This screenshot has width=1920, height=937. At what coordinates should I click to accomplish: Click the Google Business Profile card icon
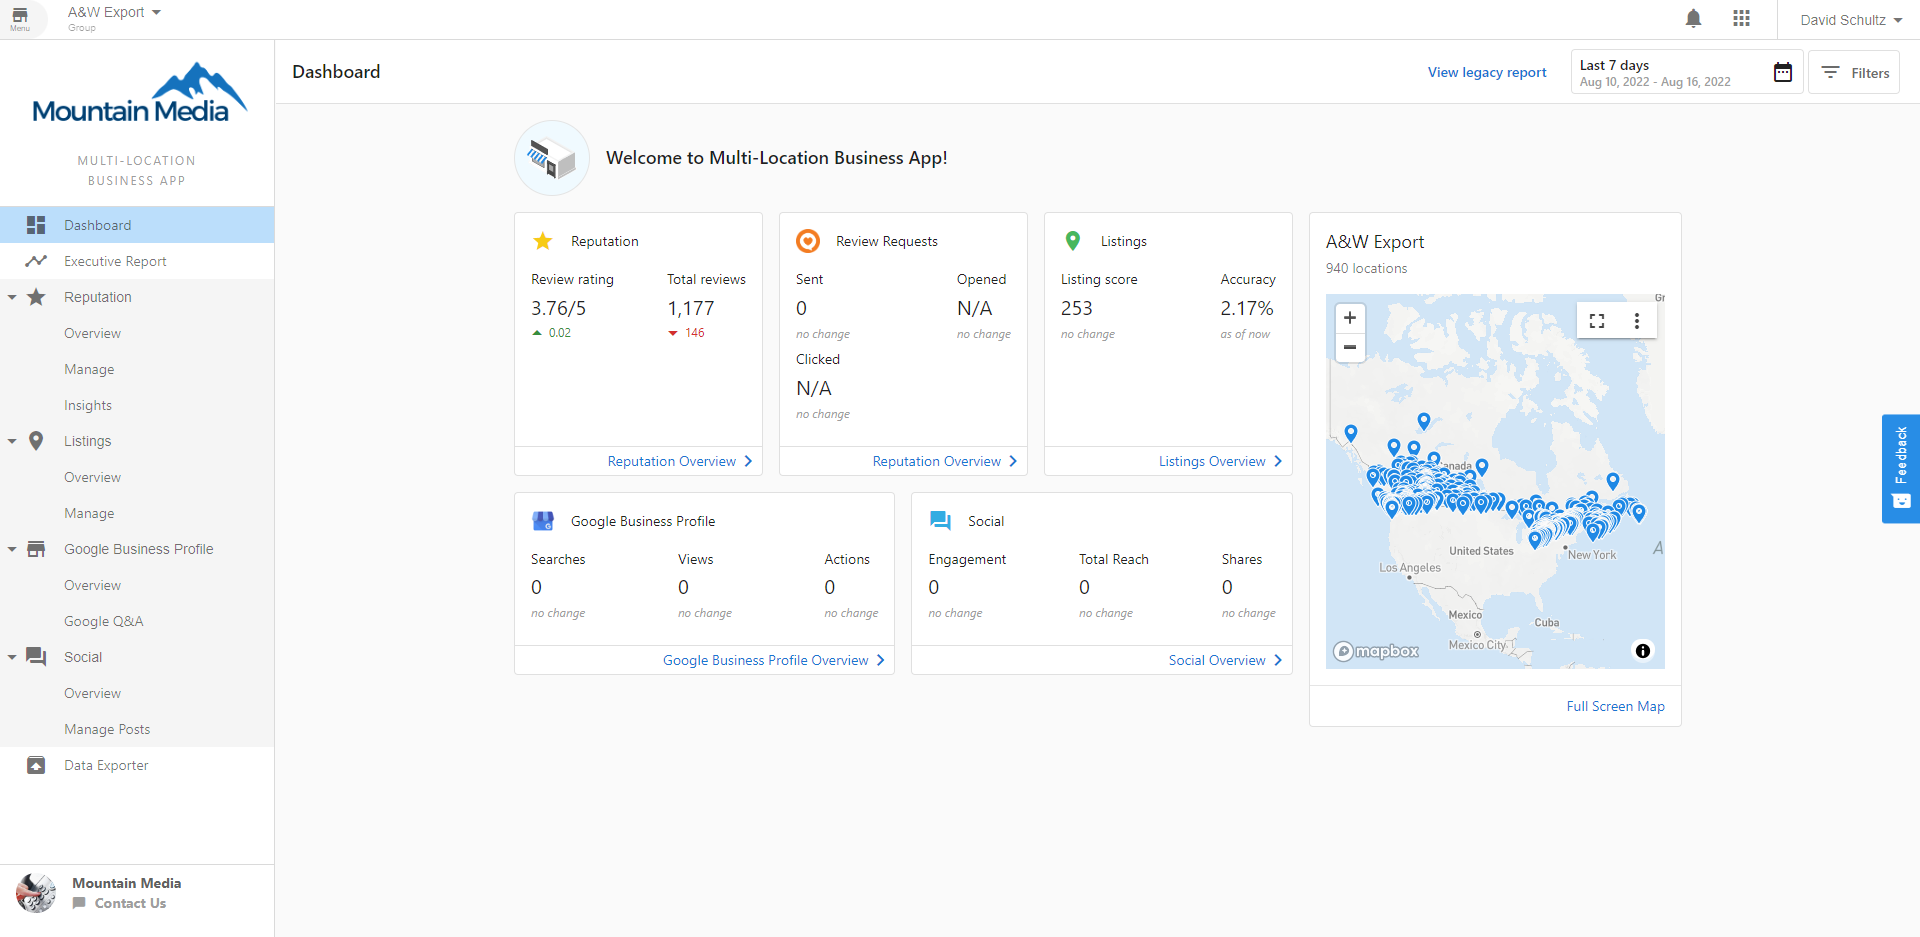(x=543, y=521)
